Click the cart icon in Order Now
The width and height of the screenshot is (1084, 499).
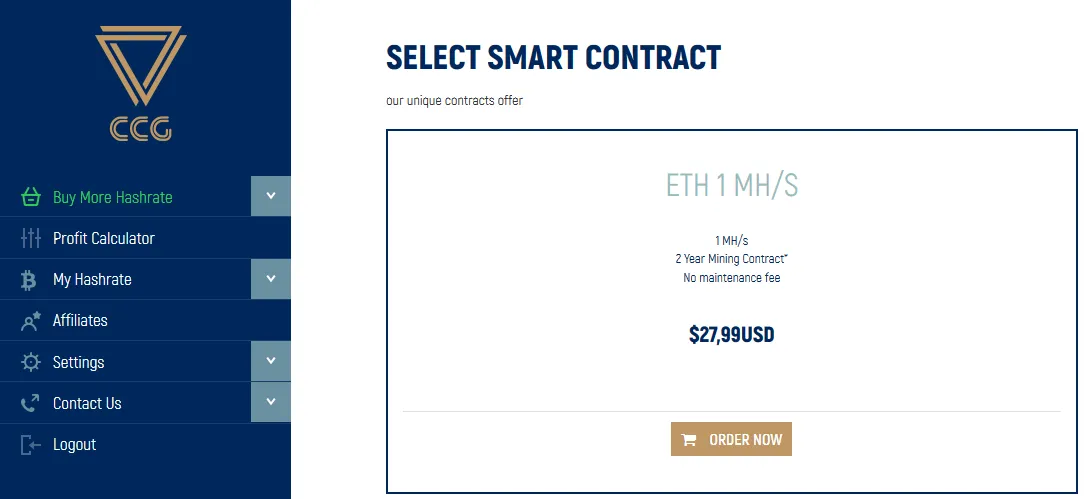(x=689, y=440)
